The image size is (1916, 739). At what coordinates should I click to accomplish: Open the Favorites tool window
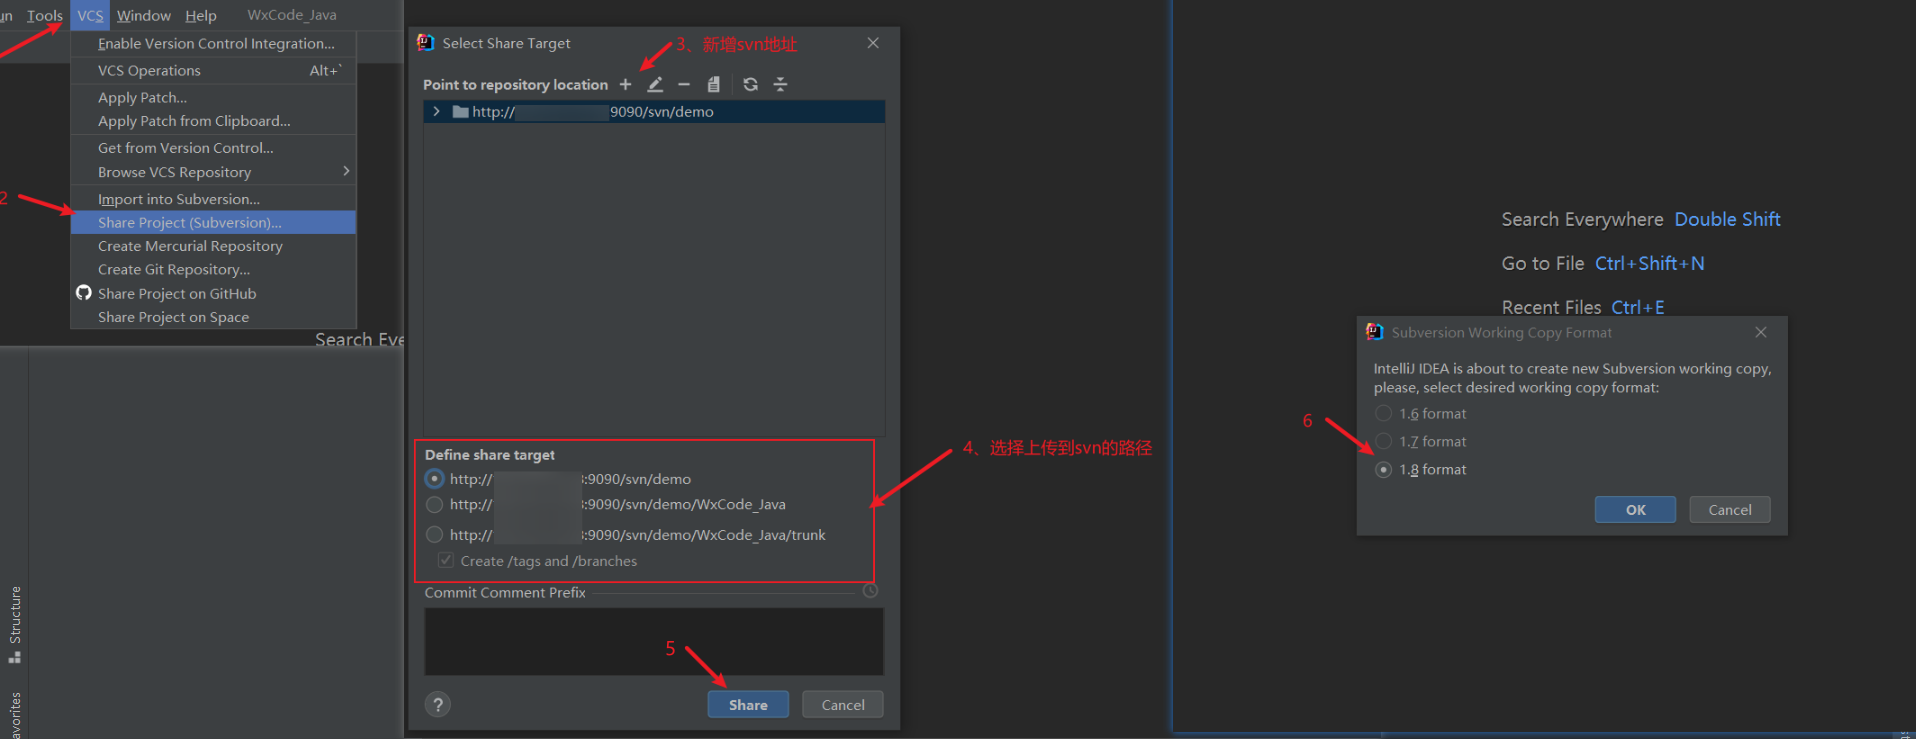15,714
